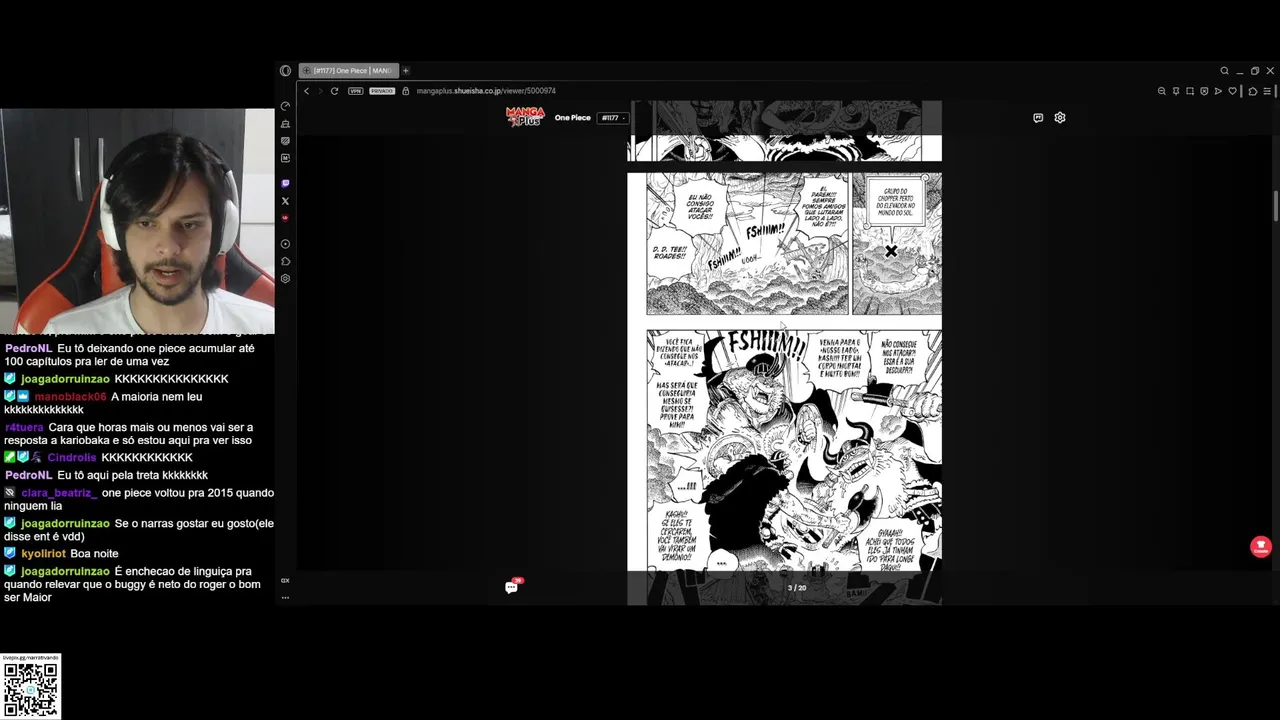Open a new tab with plus button
Screen dimensions: 1280x720
(x=406, y=71)
